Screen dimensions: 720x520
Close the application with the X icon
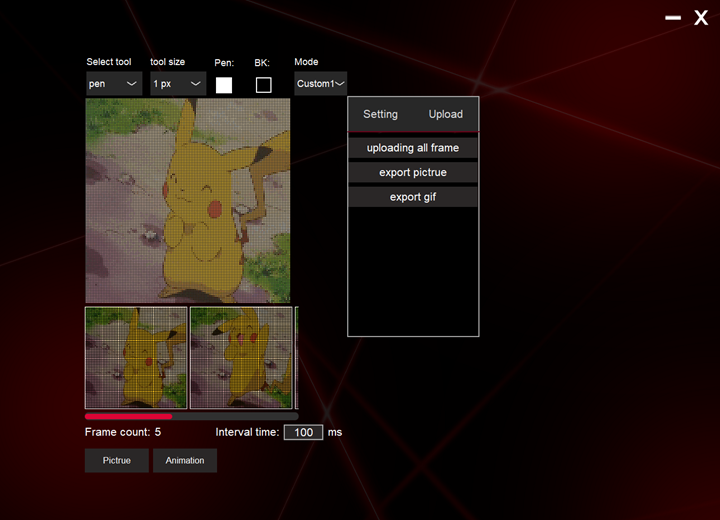tap(701, 18)
